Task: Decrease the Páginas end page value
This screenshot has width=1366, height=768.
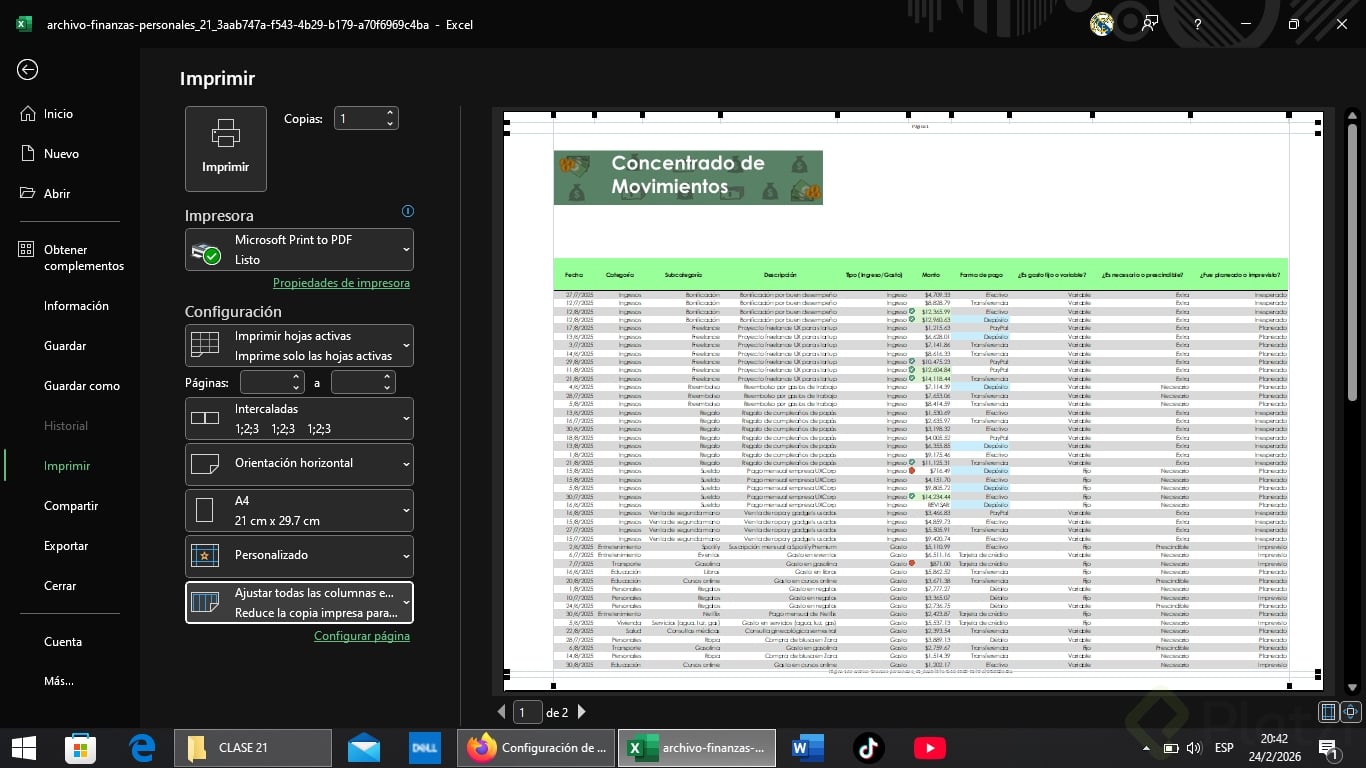Action: (x=388, y=388)
